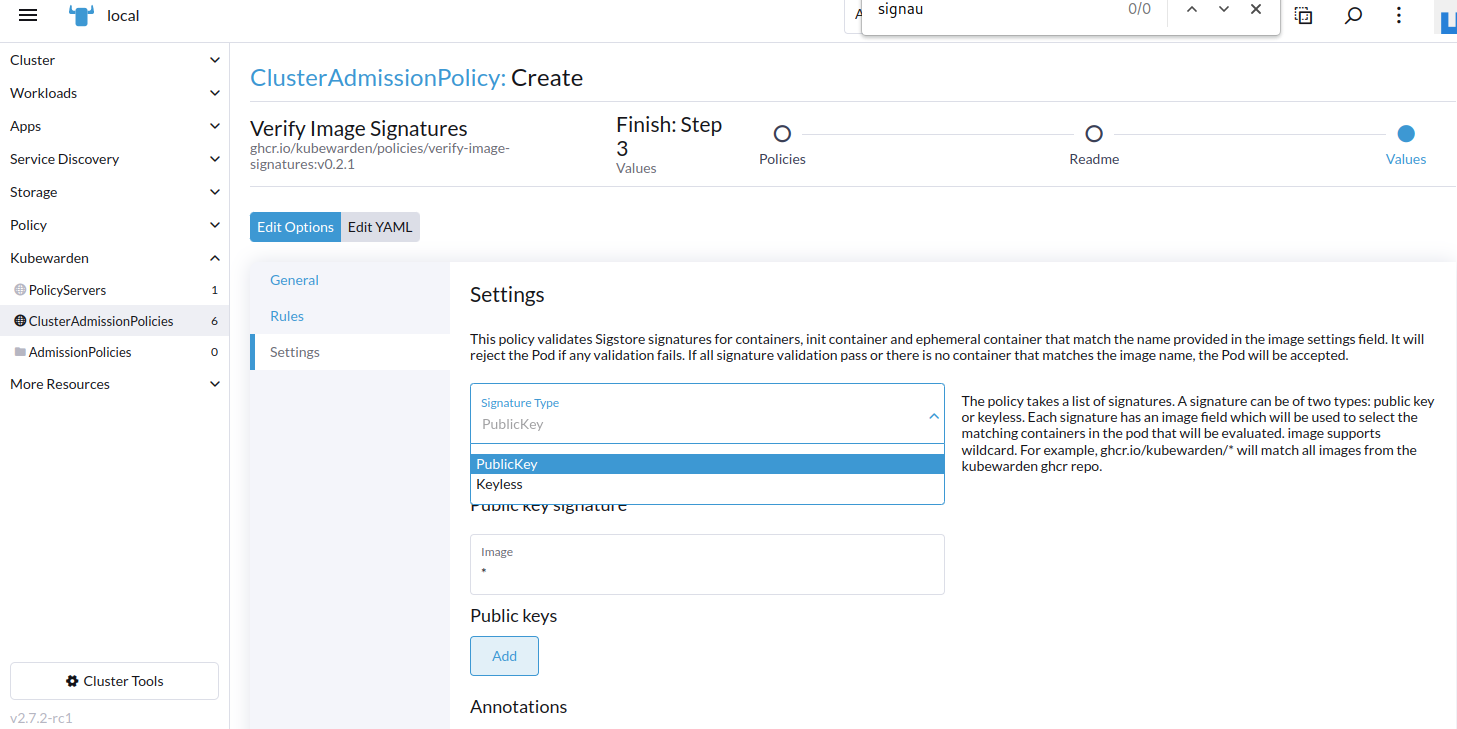Click the ClusterAdmissionPolicies icon
The image size is (1457, 729).
(21, 320)
